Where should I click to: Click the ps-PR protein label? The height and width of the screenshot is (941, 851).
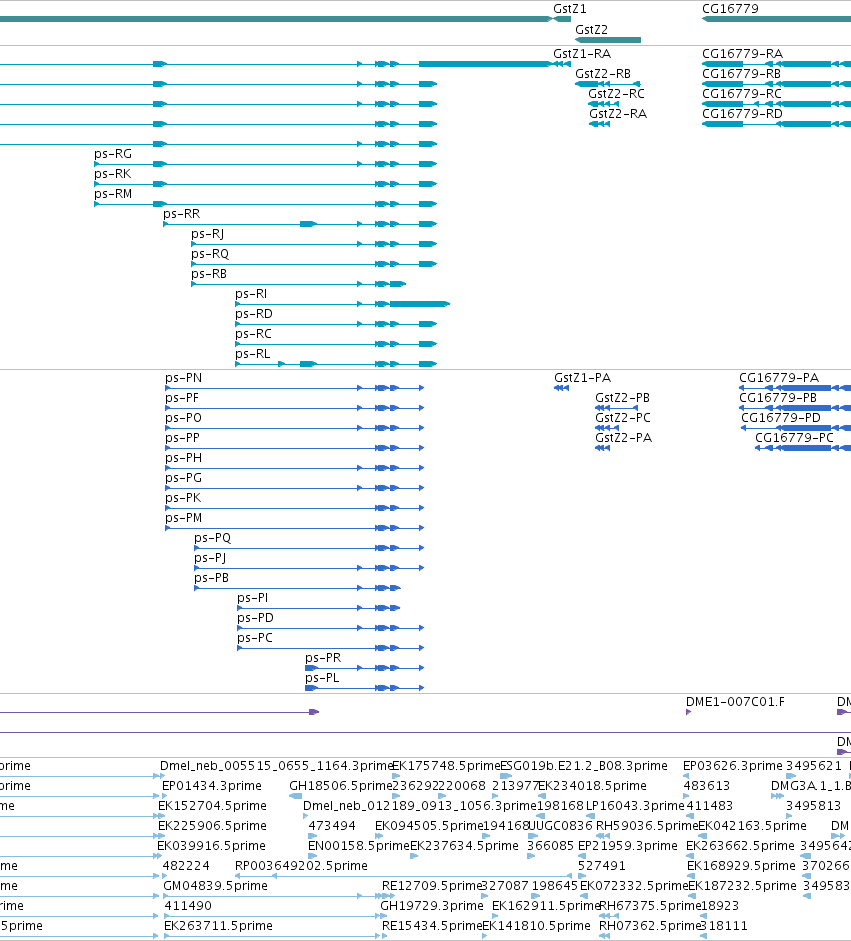[323, 658]
